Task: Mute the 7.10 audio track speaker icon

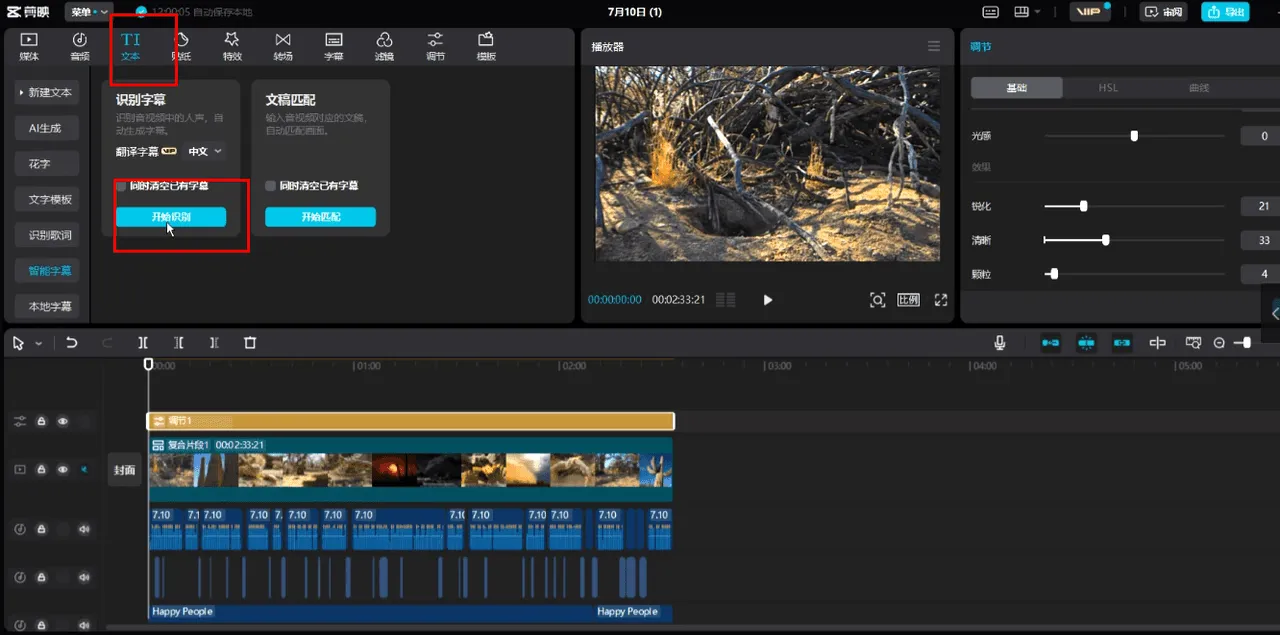Action: 84,529
